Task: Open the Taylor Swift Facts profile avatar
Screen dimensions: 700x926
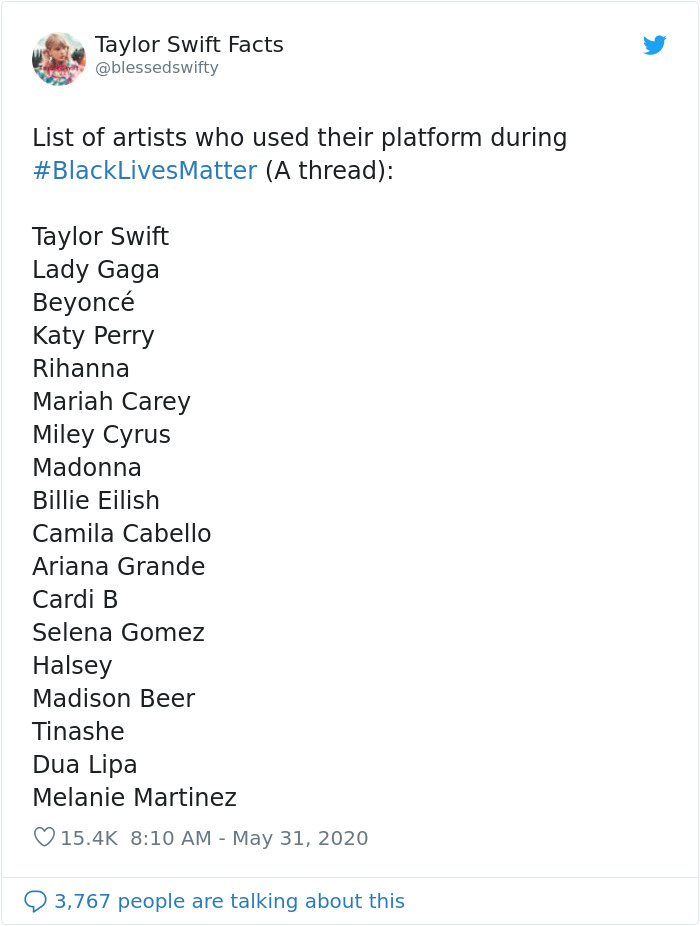Action: point(59,58)
